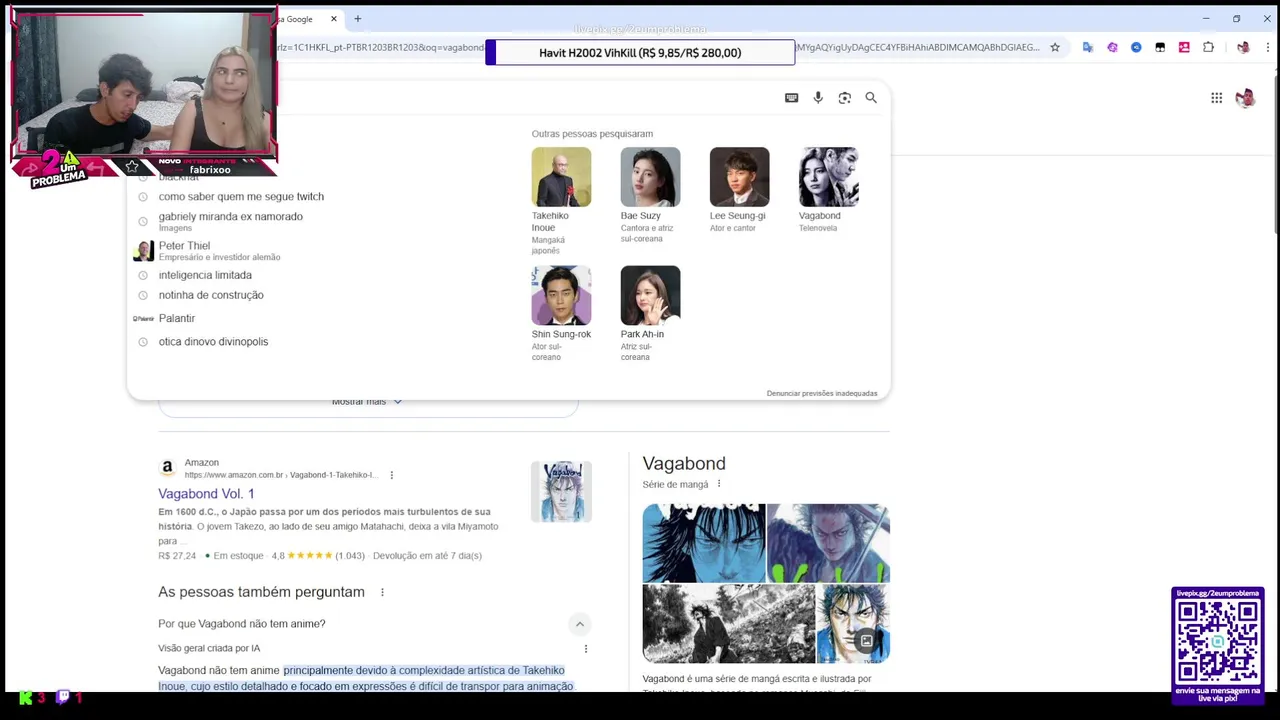This screenshot has width=1280, height=720.
Task: Bookmark this page with the star icon
Action: (x=1054, y=47)
